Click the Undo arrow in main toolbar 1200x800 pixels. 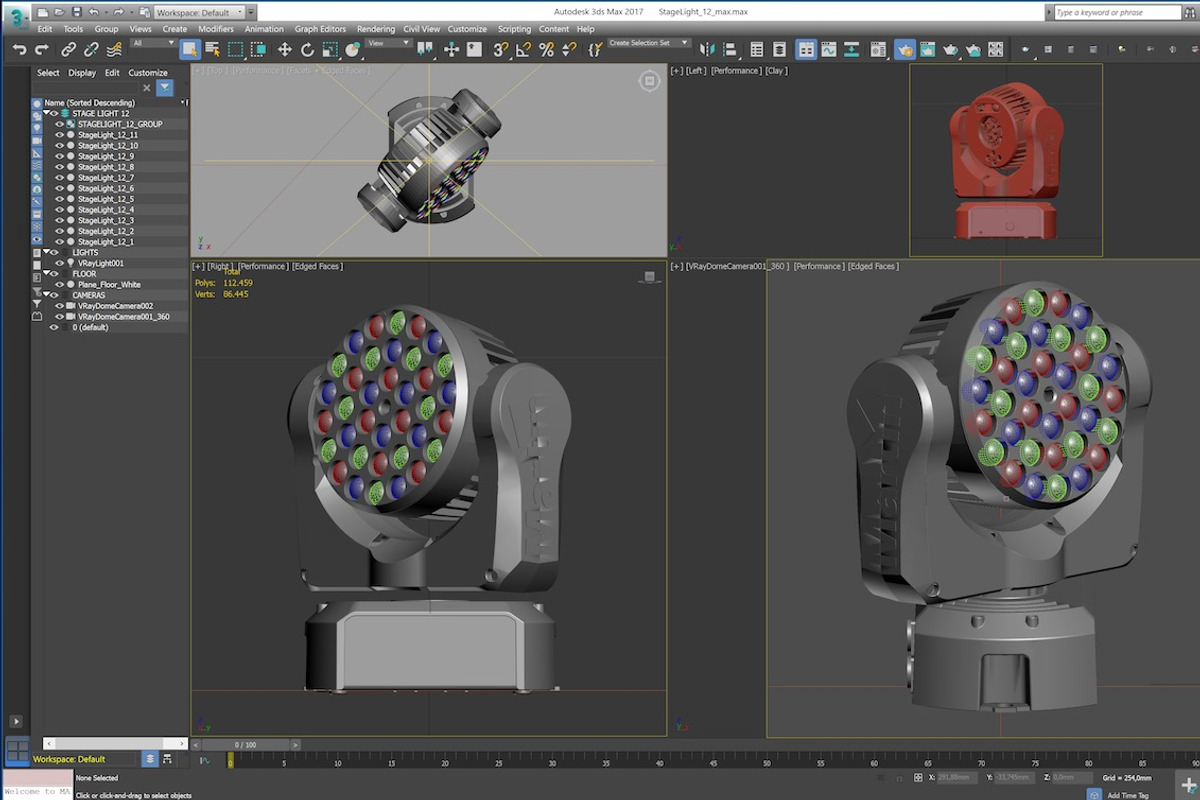point(19,49)
